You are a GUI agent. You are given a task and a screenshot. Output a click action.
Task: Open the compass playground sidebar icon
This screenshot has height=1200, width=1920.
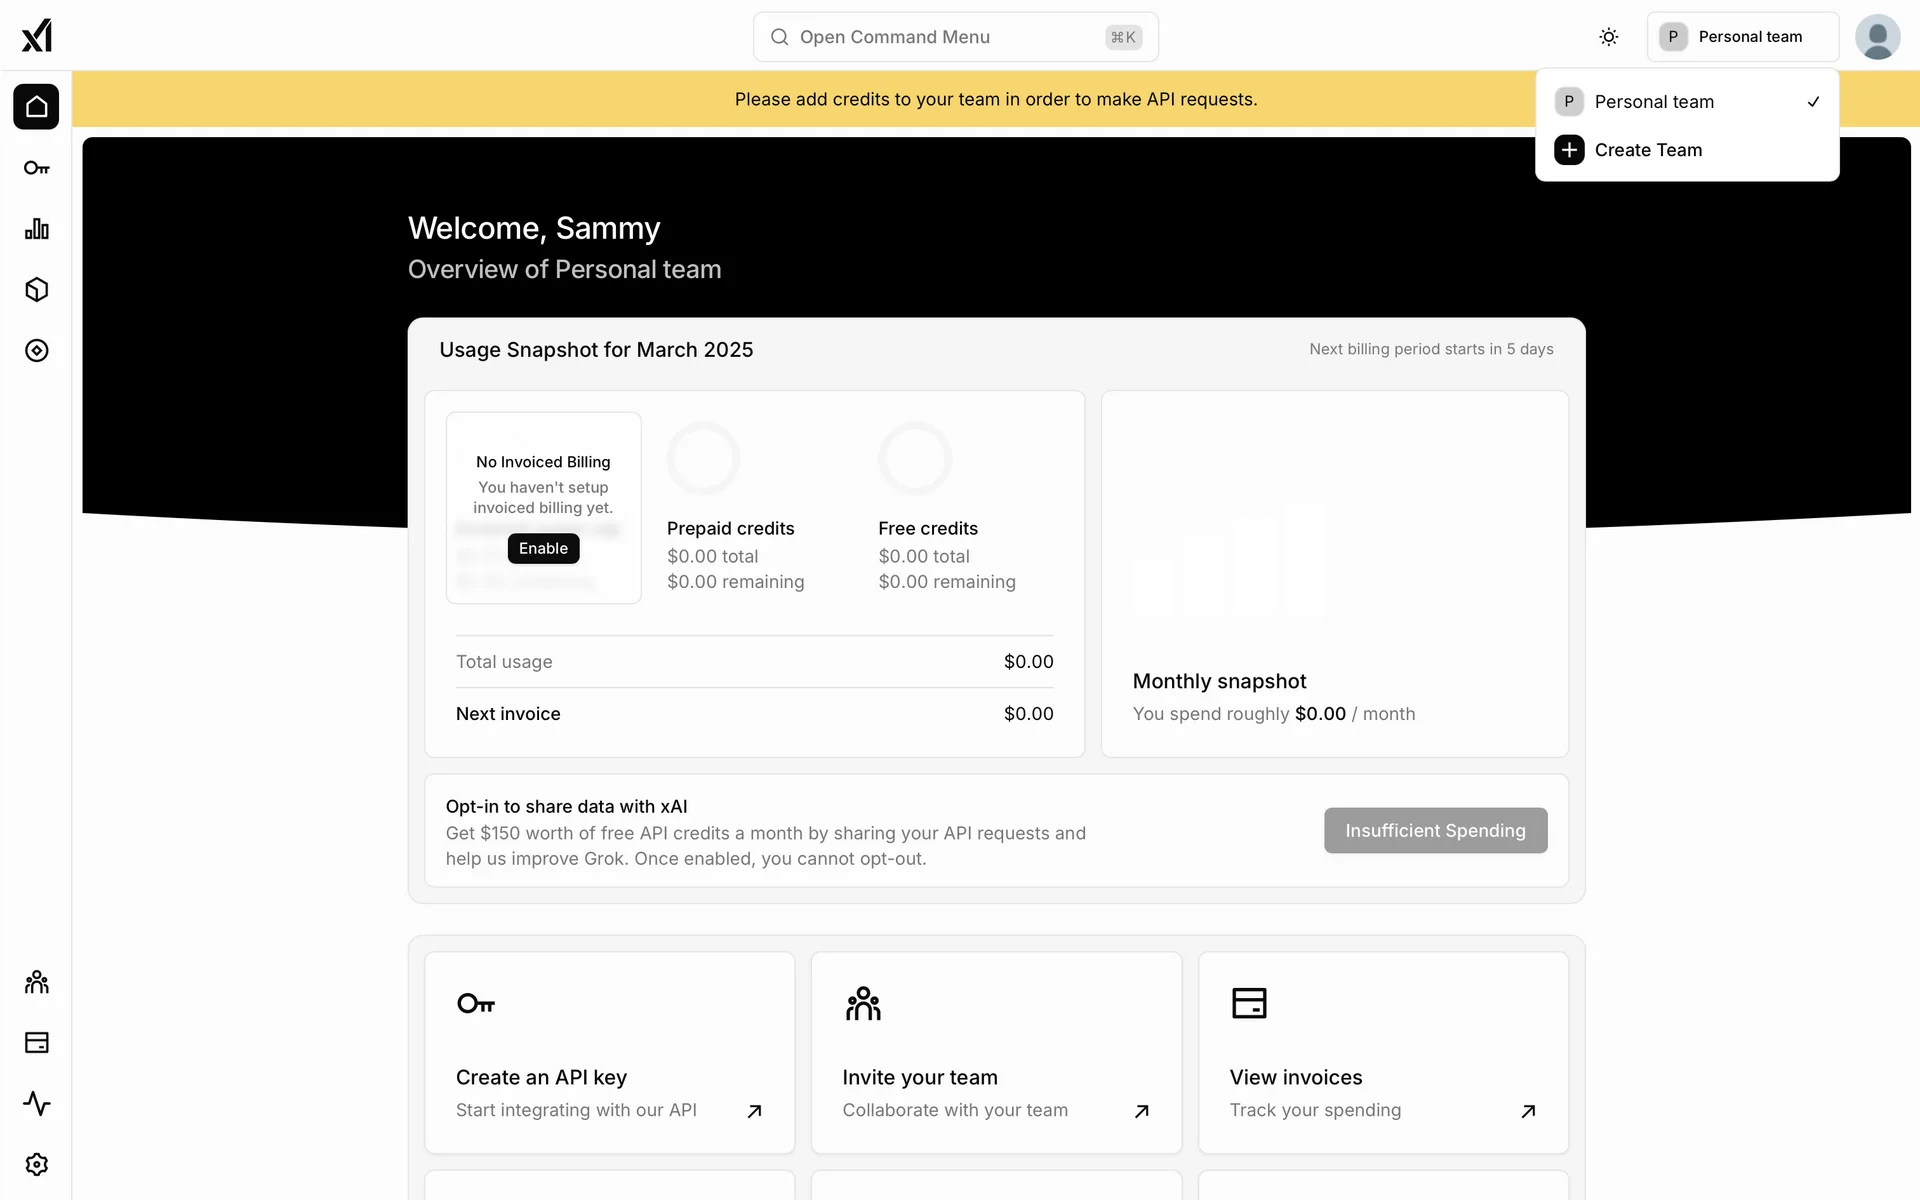[x=36, y=351]
